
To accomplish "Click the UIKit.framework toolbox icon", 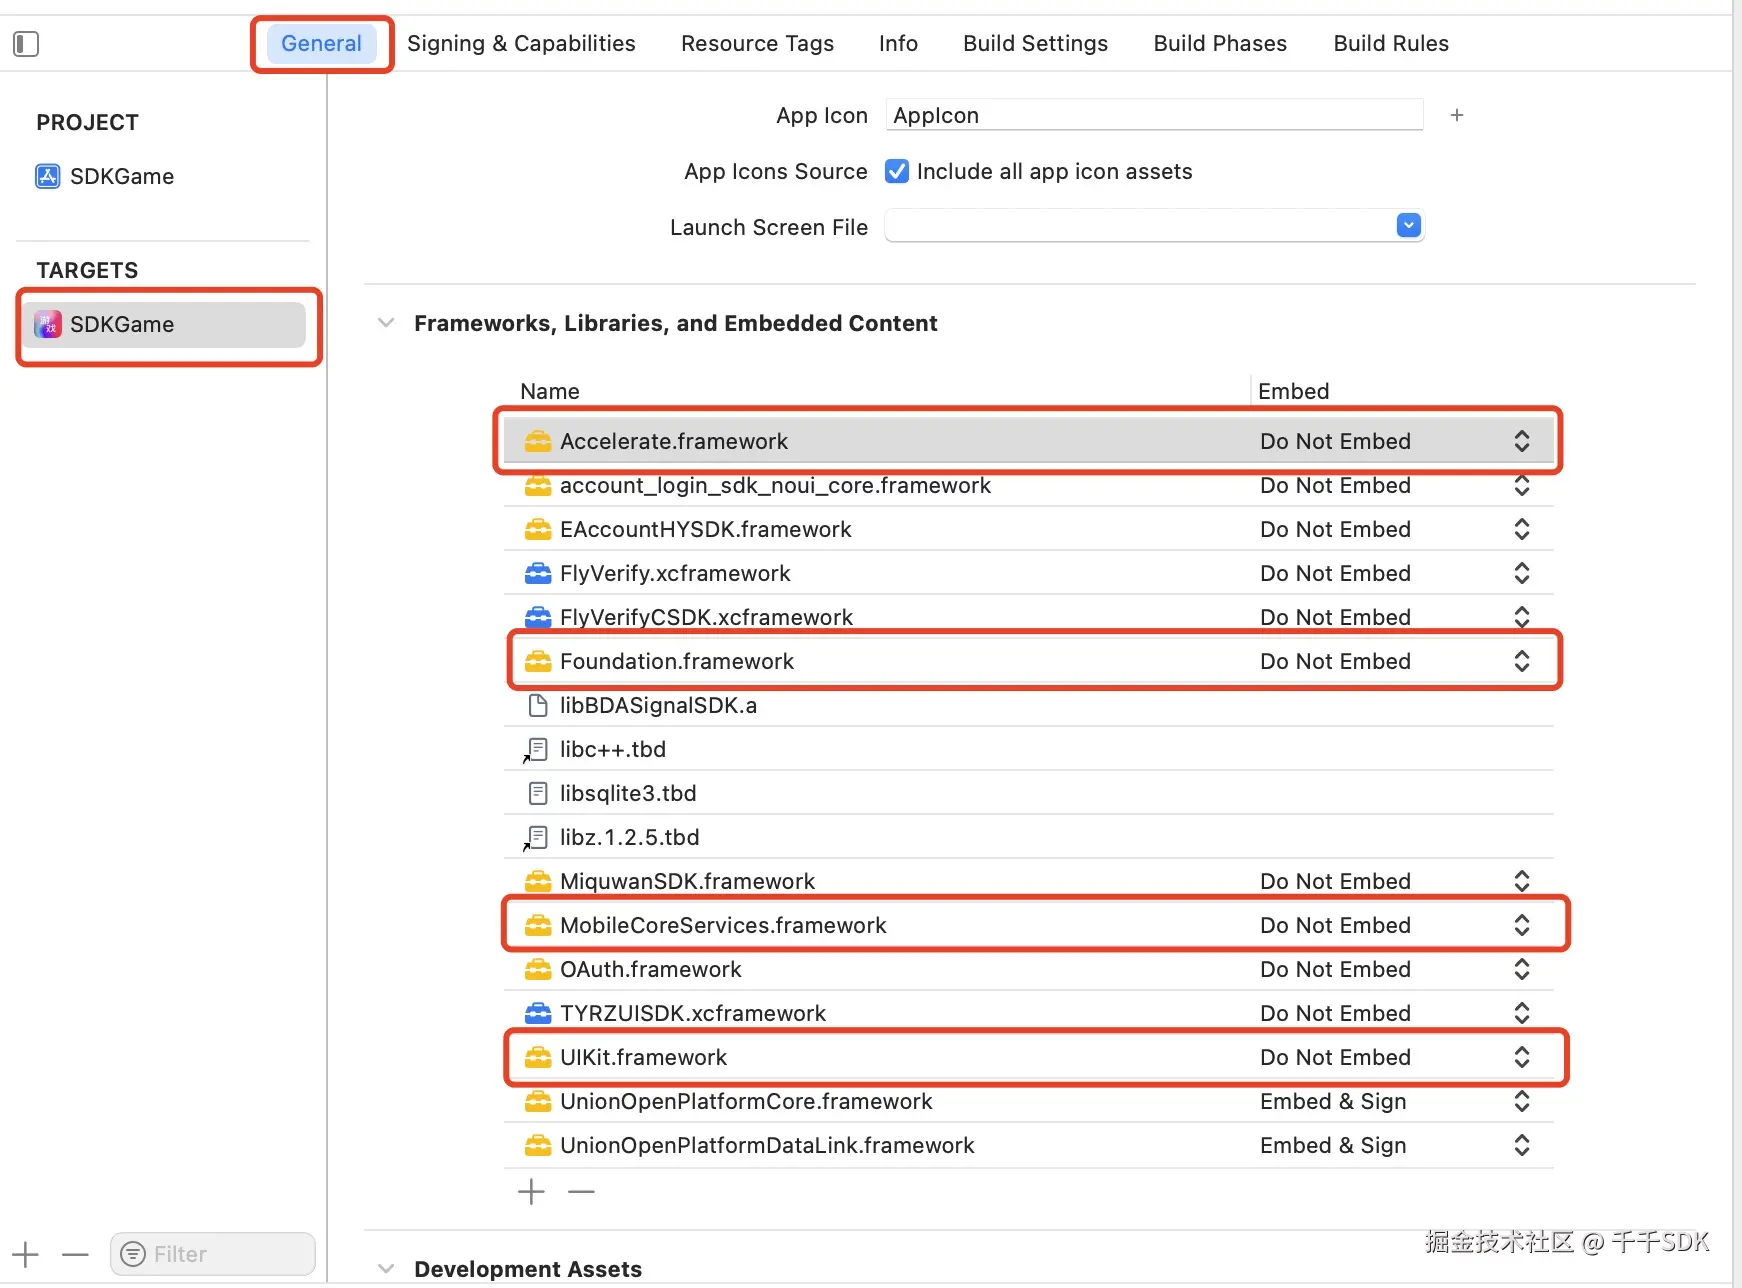I will [538, 1058].
